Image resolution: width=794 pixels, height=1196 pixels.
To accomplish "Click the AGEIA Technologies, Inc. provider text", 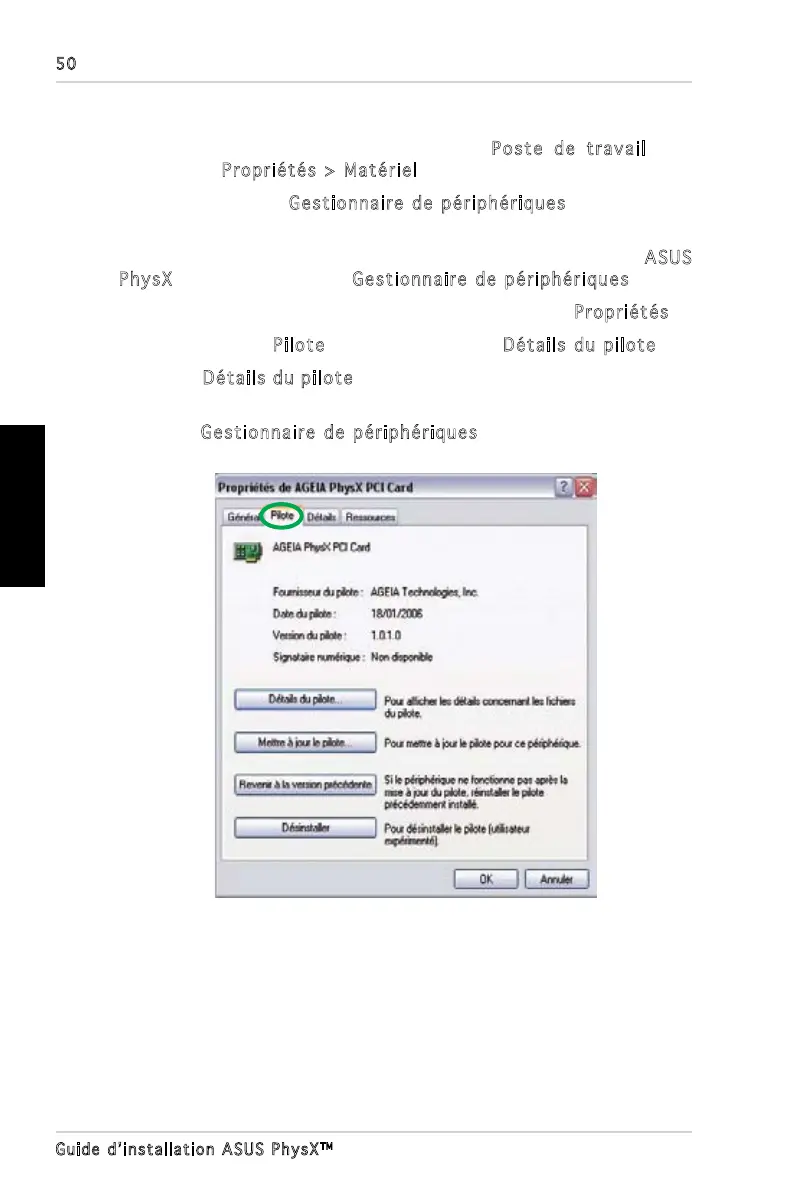I will coord(425,592).
